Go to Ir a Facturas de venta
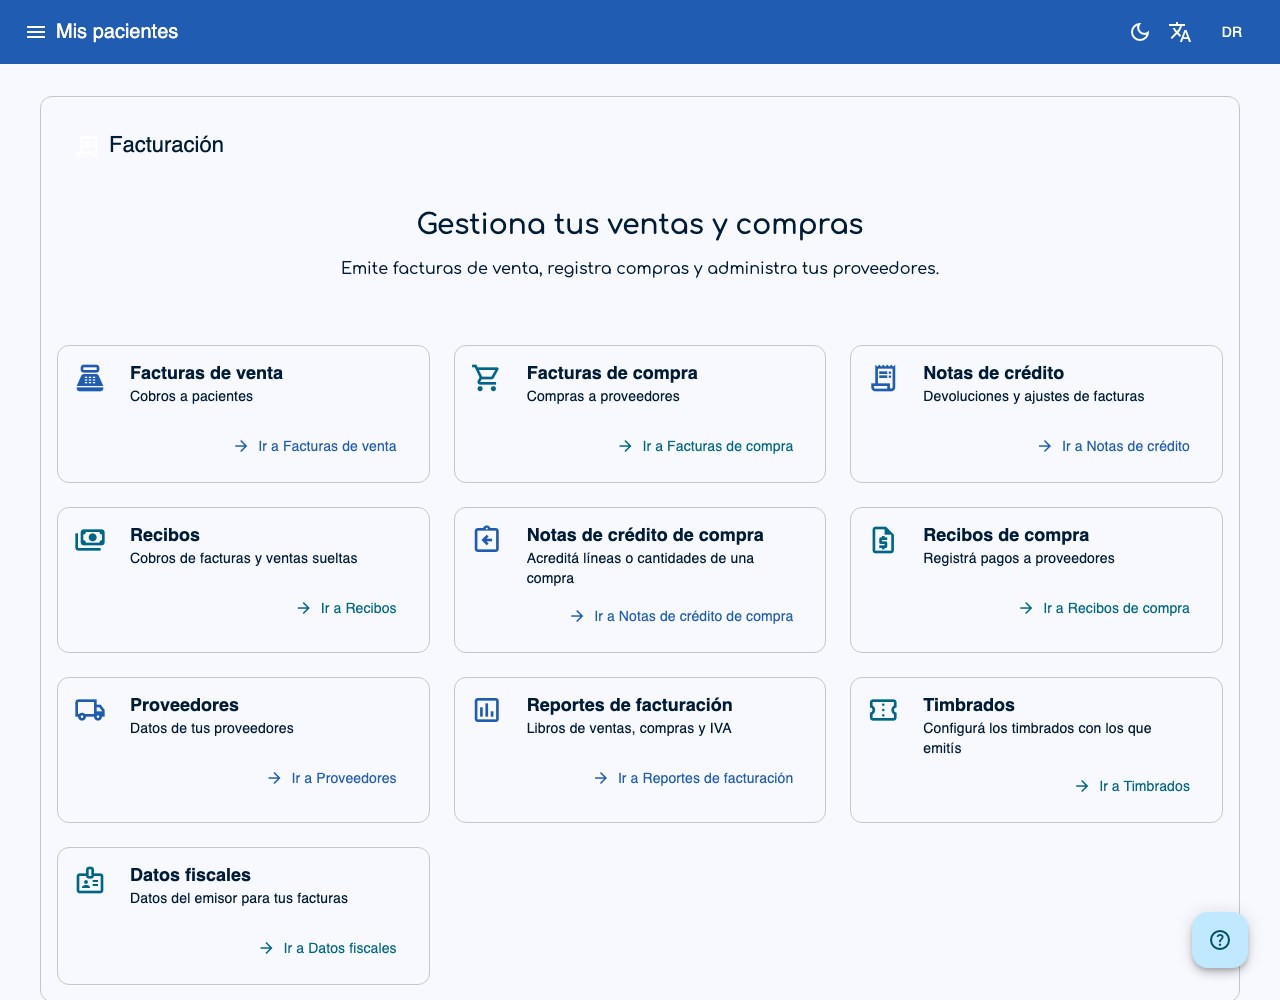The height and width of the screenshot is (1000, 1280). [x=315, y=446]
